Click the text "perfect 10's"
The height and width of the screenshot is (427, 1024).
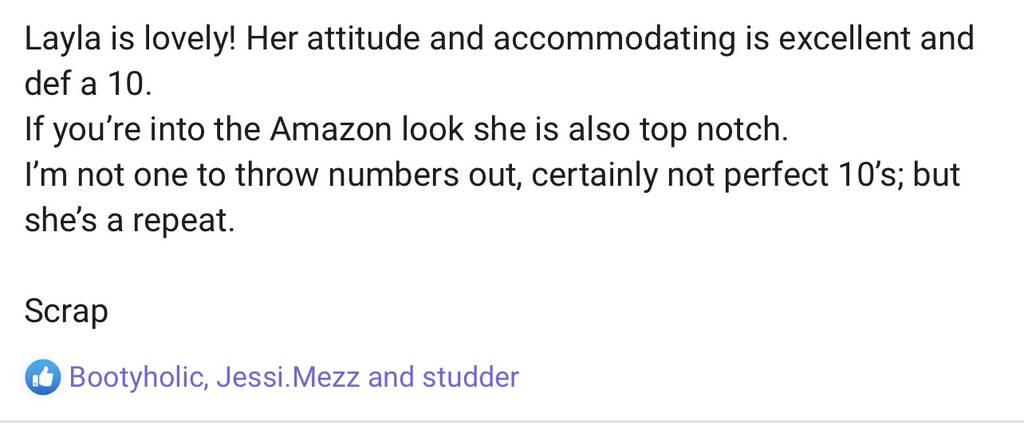796,175
